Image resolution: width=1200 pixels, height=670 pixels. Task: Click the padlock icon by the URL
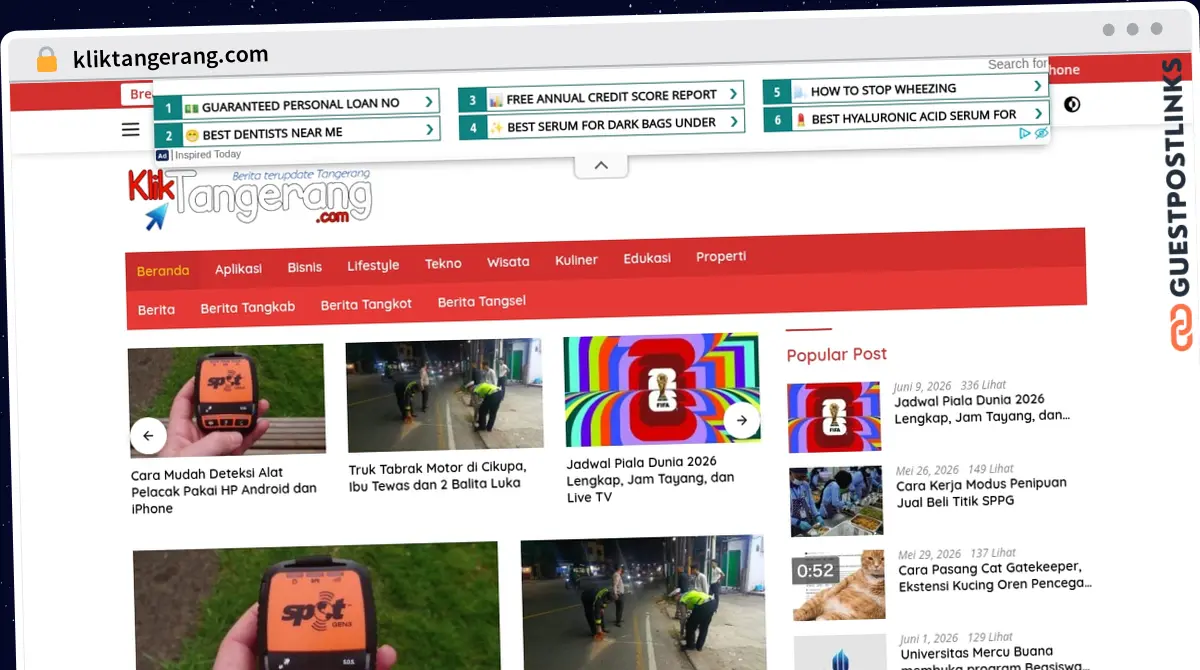pos(47,59)
